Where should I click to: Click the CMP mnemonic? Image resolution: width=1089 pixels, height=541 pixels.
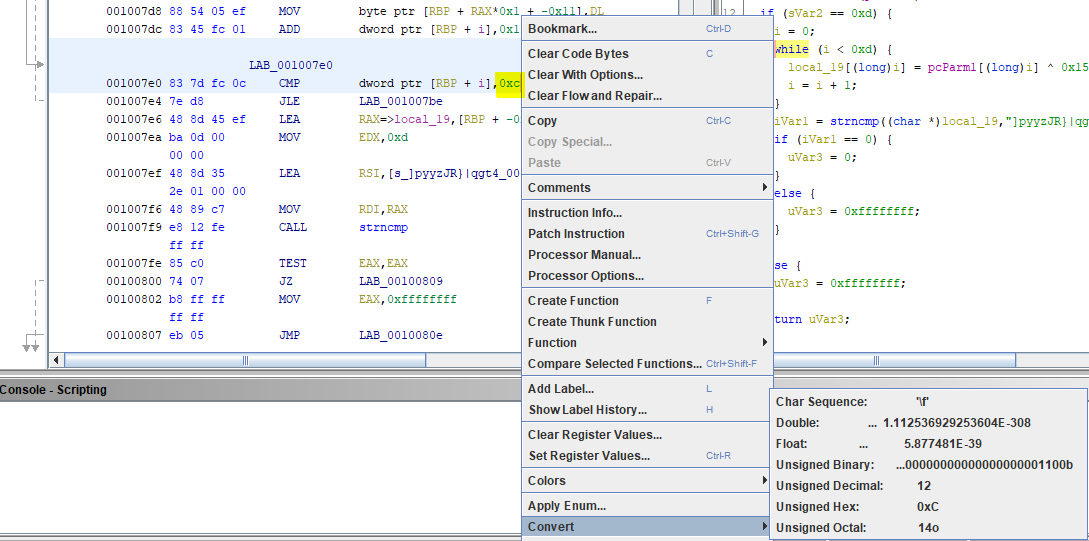289,83
